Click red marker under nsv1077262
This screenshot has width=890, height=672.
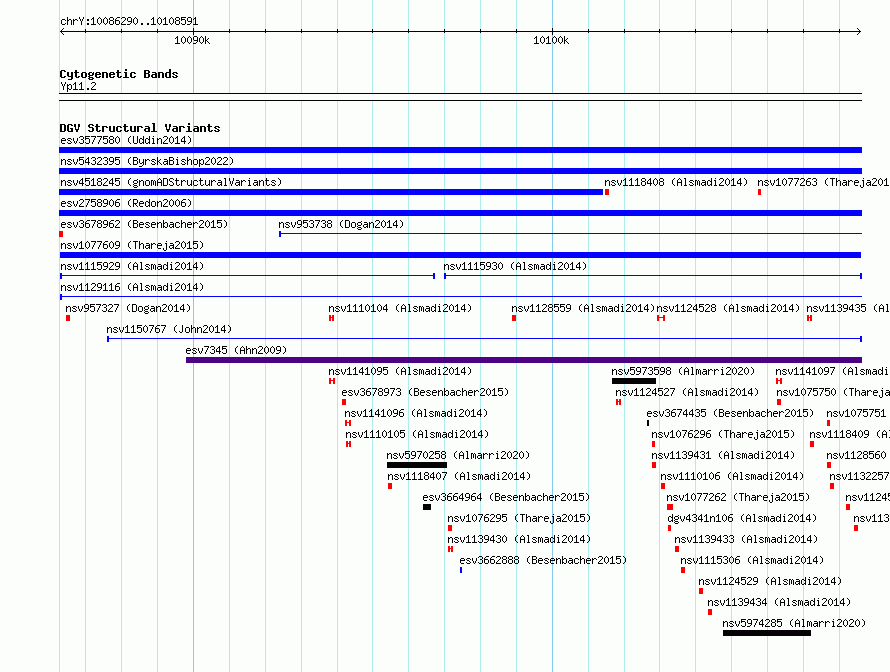click(670, 507)
